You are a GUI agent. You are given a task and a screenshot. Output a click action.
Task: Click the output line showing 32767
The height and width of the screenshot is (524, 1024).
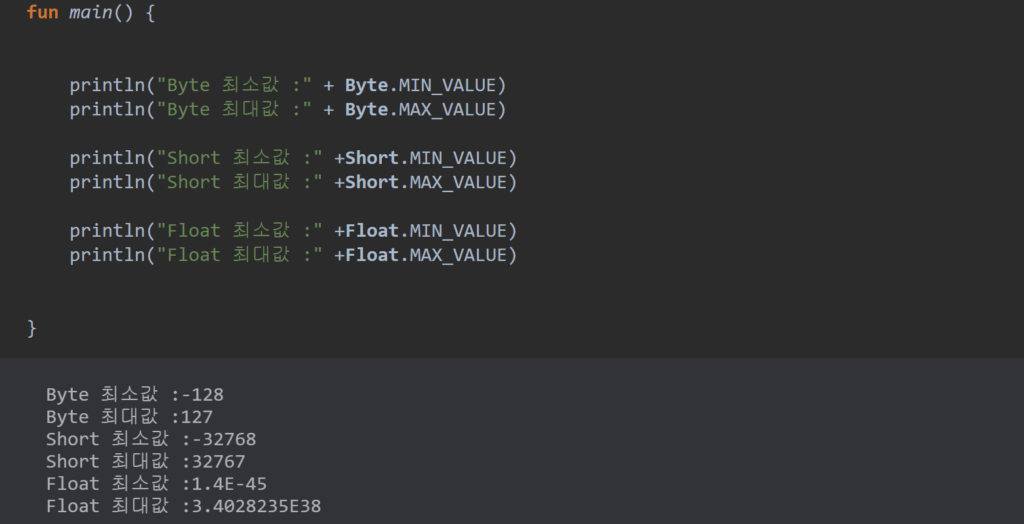[145, 461]
